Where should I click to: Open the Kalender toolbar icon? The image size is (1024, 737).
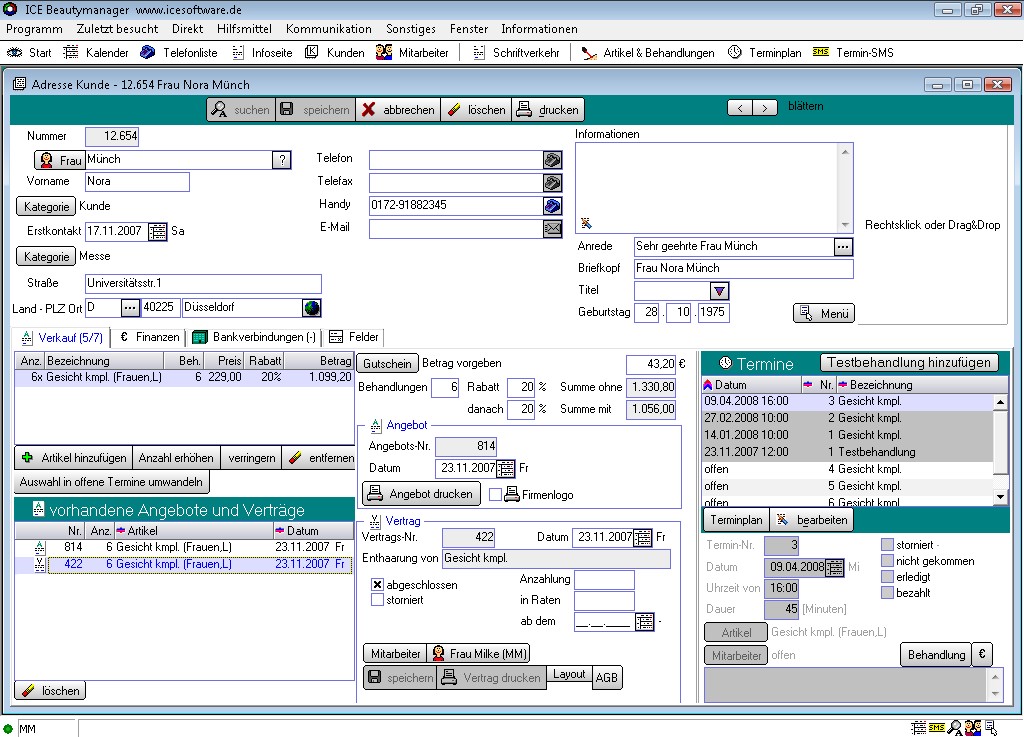(72, 52)
